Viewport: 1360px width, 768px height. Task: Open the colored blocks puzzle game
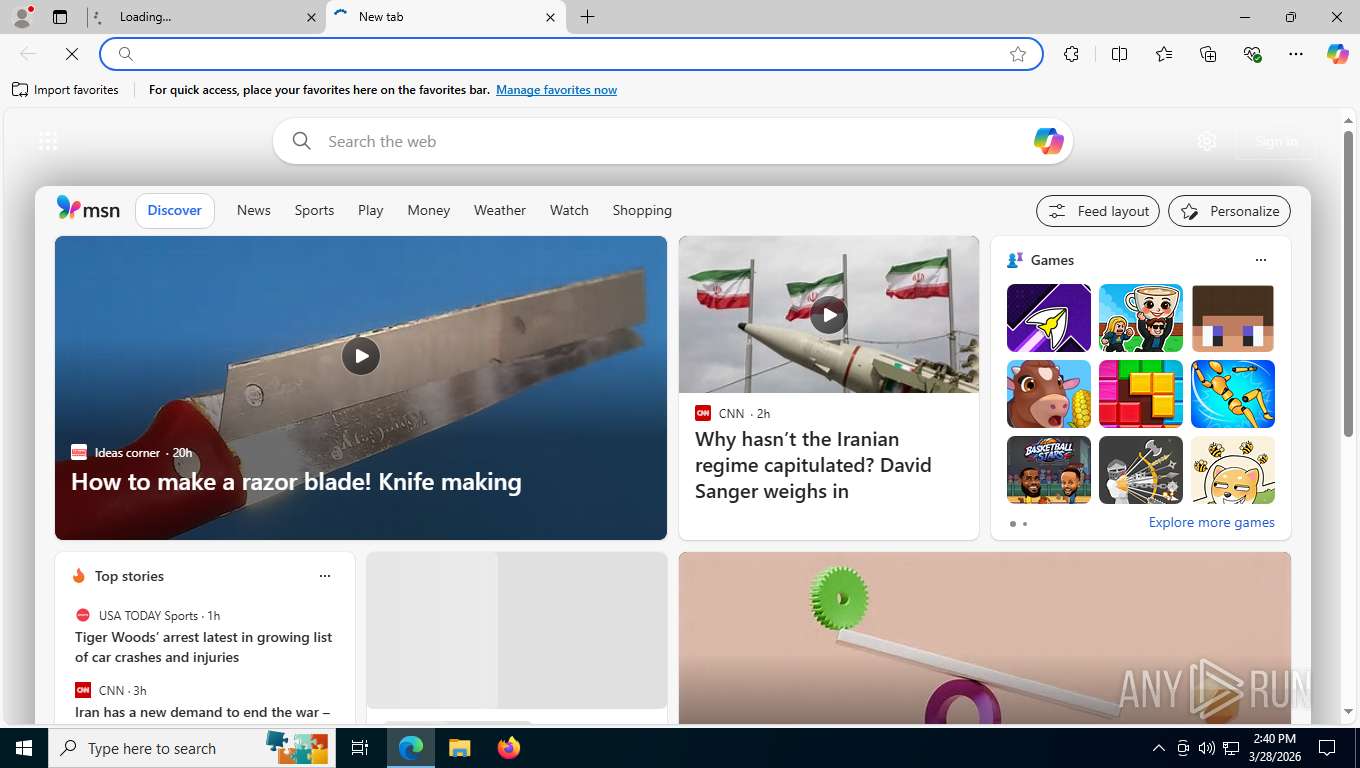coord(1141,394)
